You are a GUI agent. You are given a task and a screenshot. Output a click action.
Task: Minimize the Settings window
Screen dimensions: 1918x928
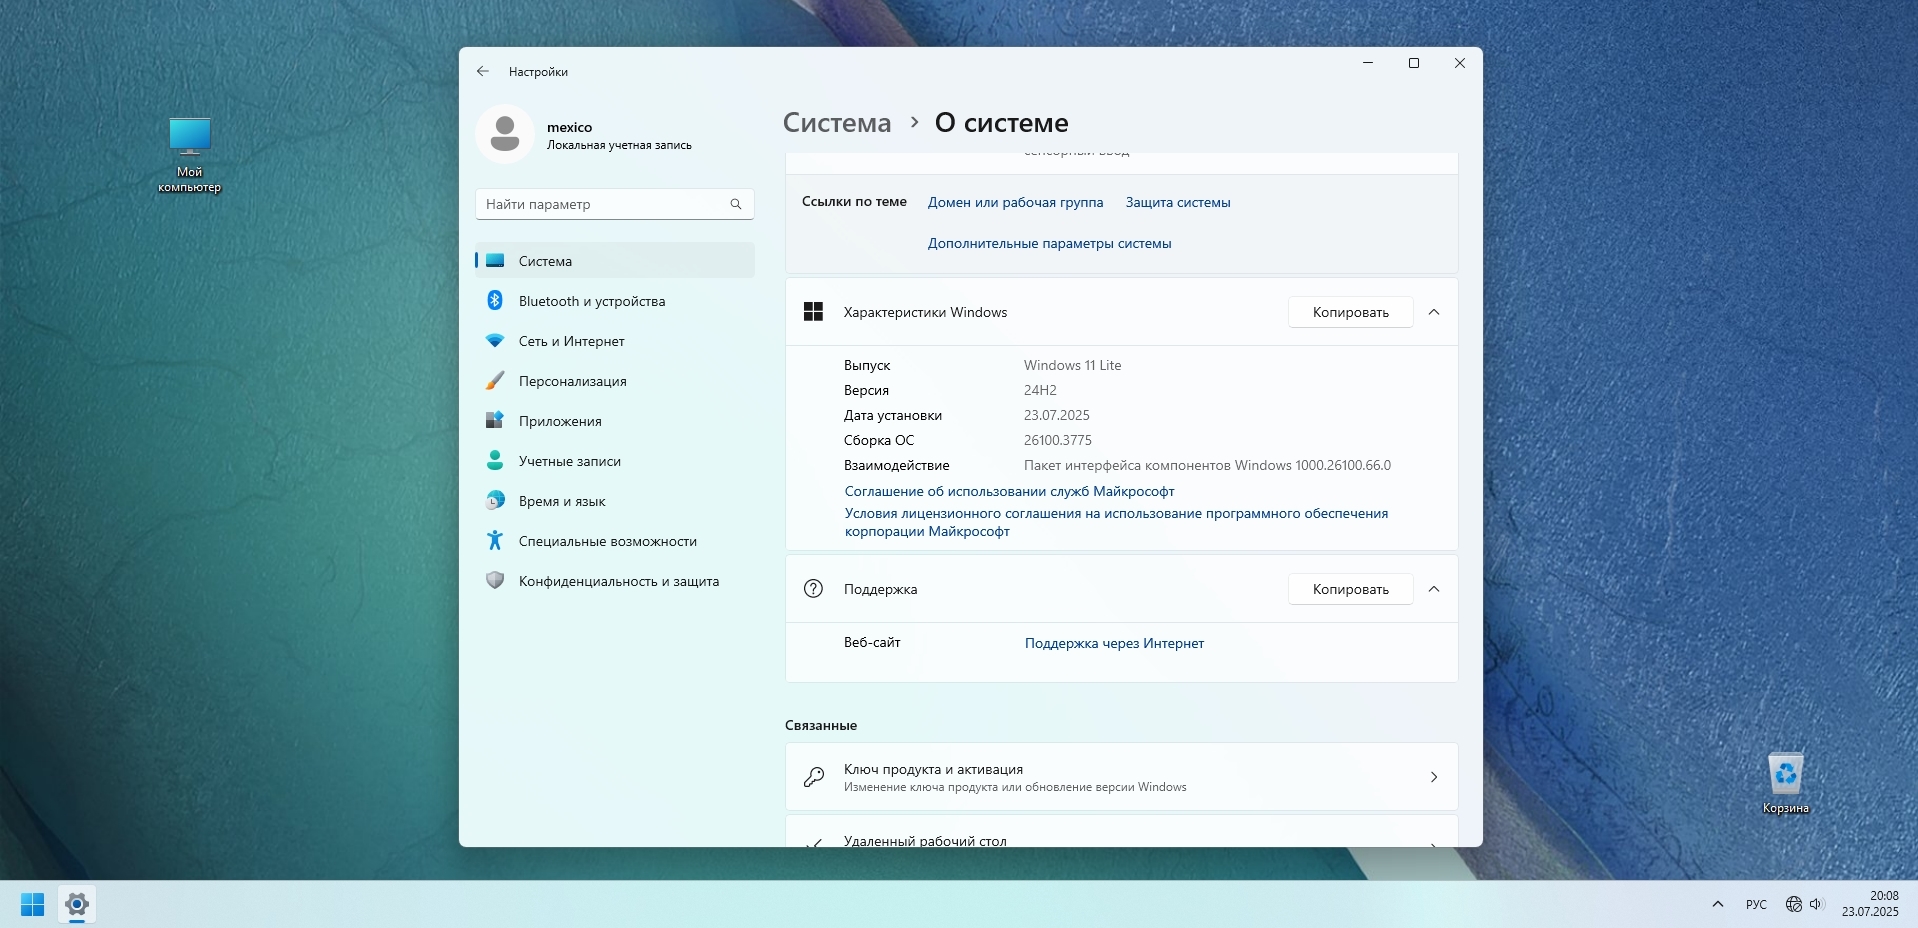pyautogui.click(x=1368, y=63)
